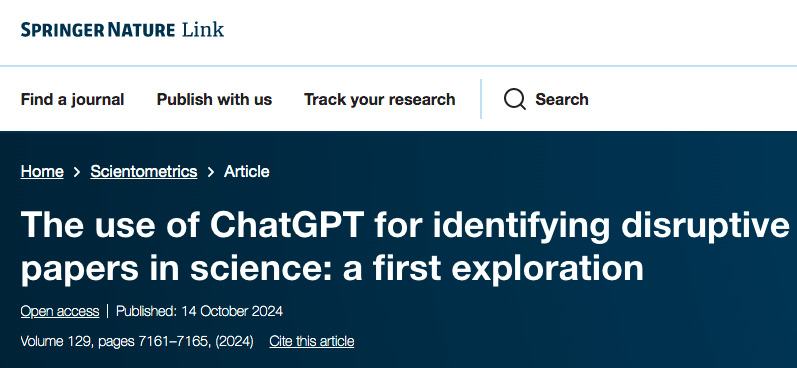Click the Springer Nature Link logo

tap(122, 29)
